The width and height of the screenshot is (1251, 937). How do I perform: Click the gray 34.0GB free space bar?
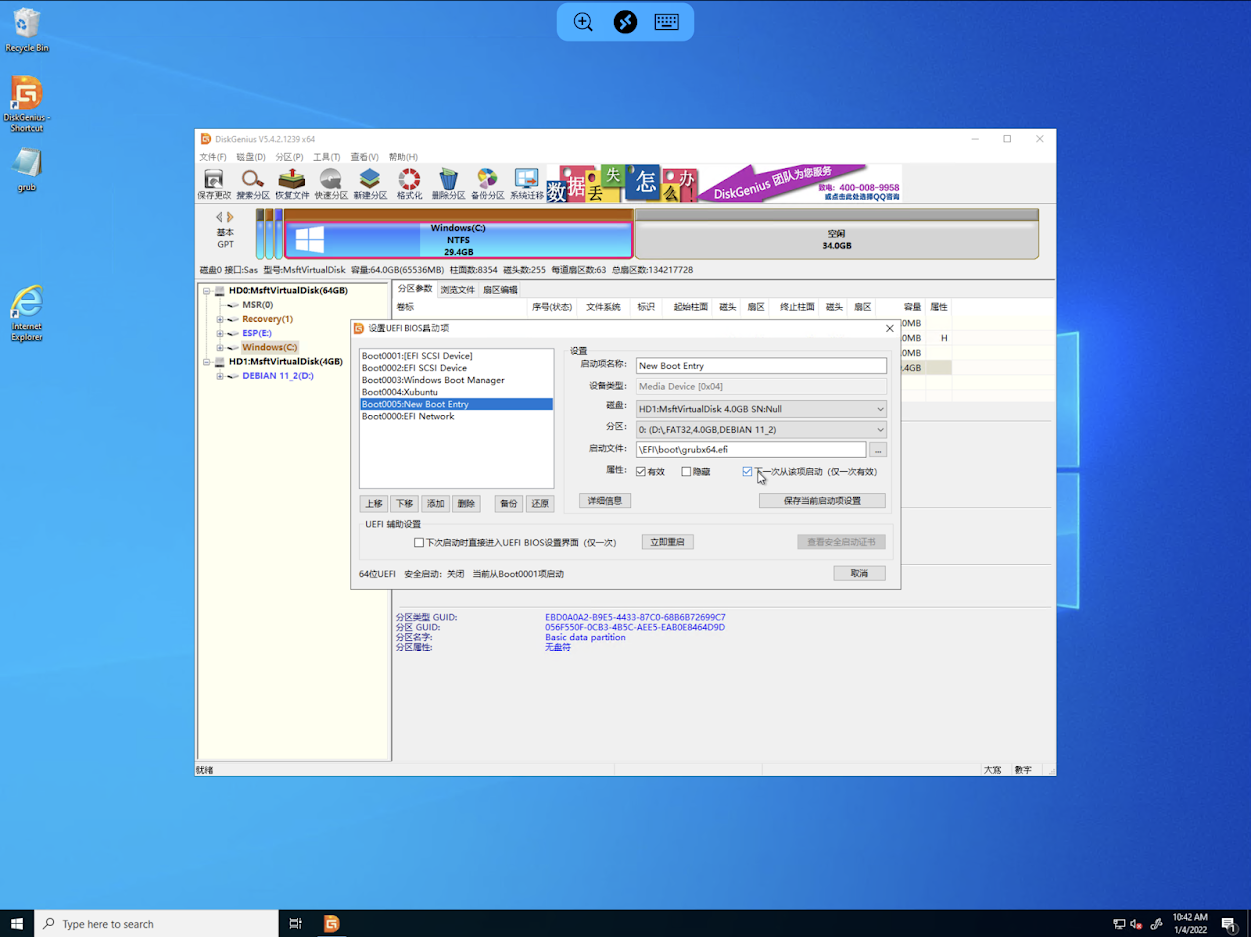click(836, 240)
